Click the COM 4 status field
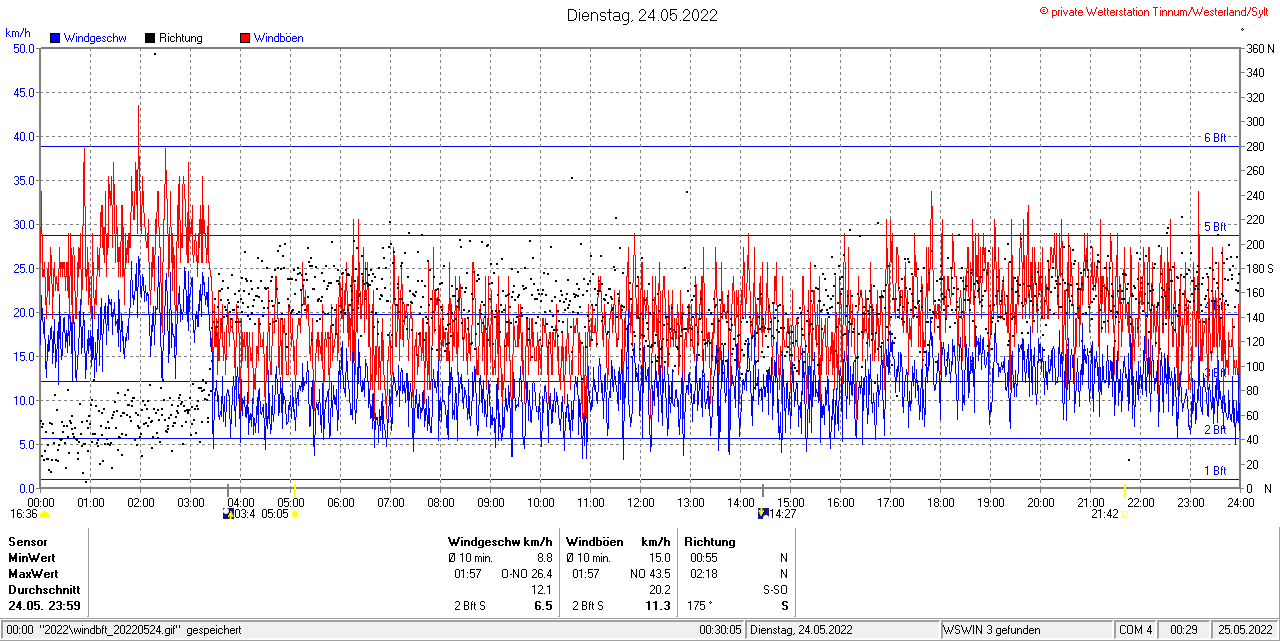The image size is (1280, 641). point(1136,630)
